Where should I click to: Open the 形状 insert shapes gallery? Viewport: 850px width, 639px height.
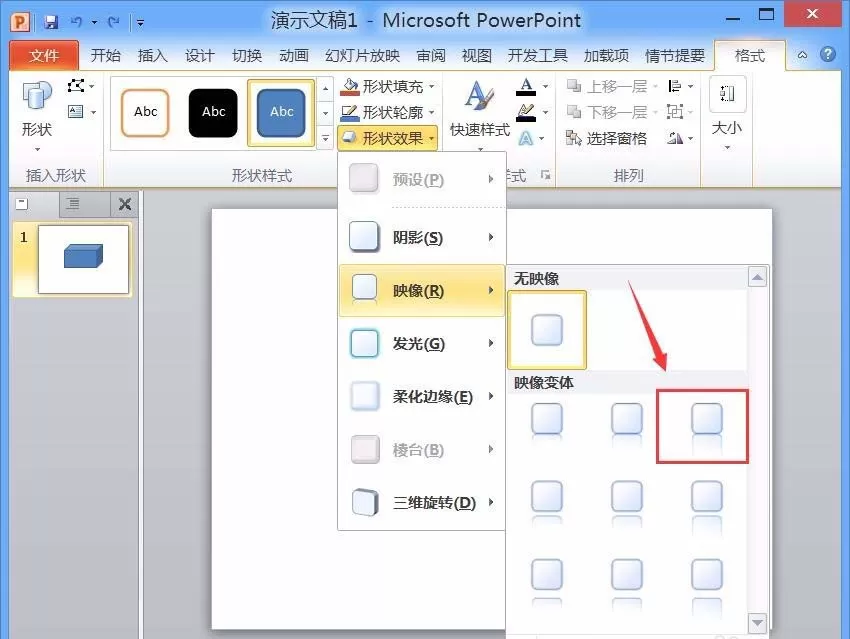pyautogui.click(x=36, y=115)
